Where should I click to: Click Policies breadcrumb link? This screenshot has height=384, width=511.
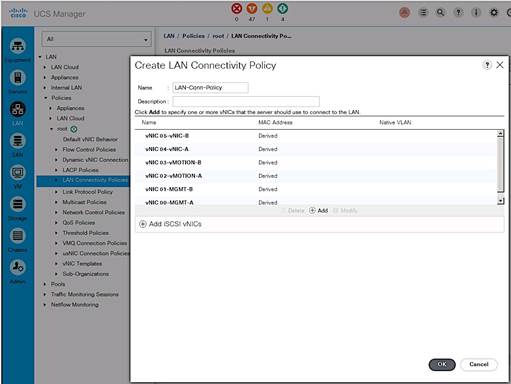click(193, 36)
